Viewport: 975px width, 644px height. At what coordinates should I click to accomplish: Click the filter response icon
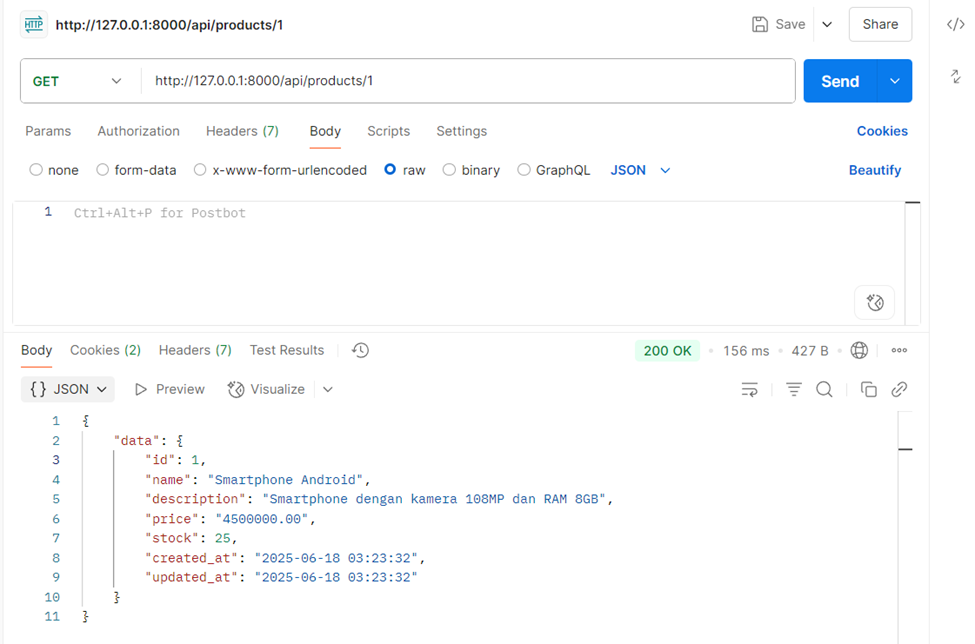(794, 389)
